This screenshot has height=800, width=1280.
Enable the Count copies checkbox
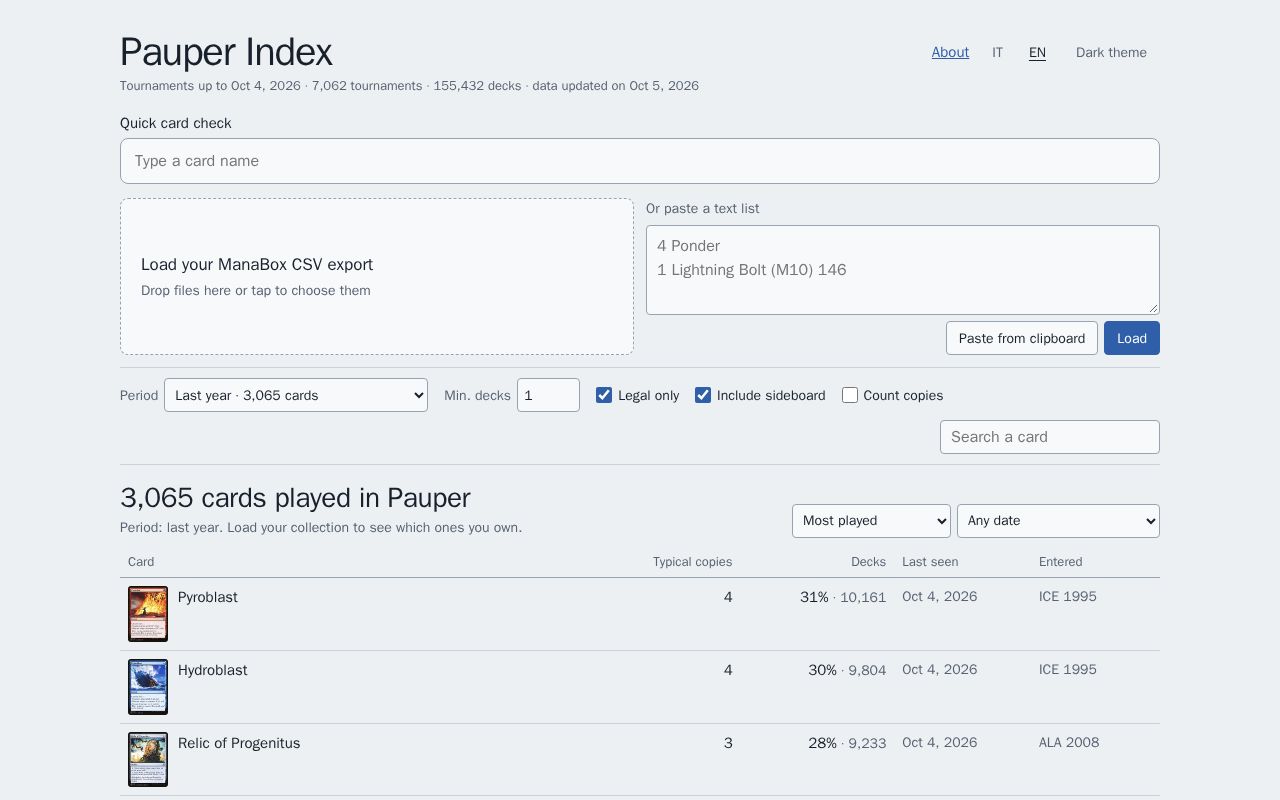[x=850, y=395]
